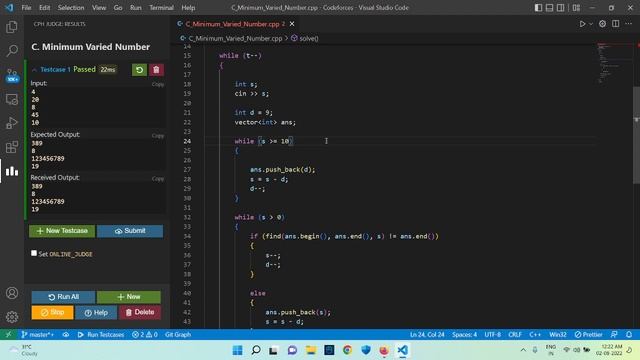This screenshot has height=360, width=640.
Task: Open Chrome from the taskbar
Action: point(347,350)
